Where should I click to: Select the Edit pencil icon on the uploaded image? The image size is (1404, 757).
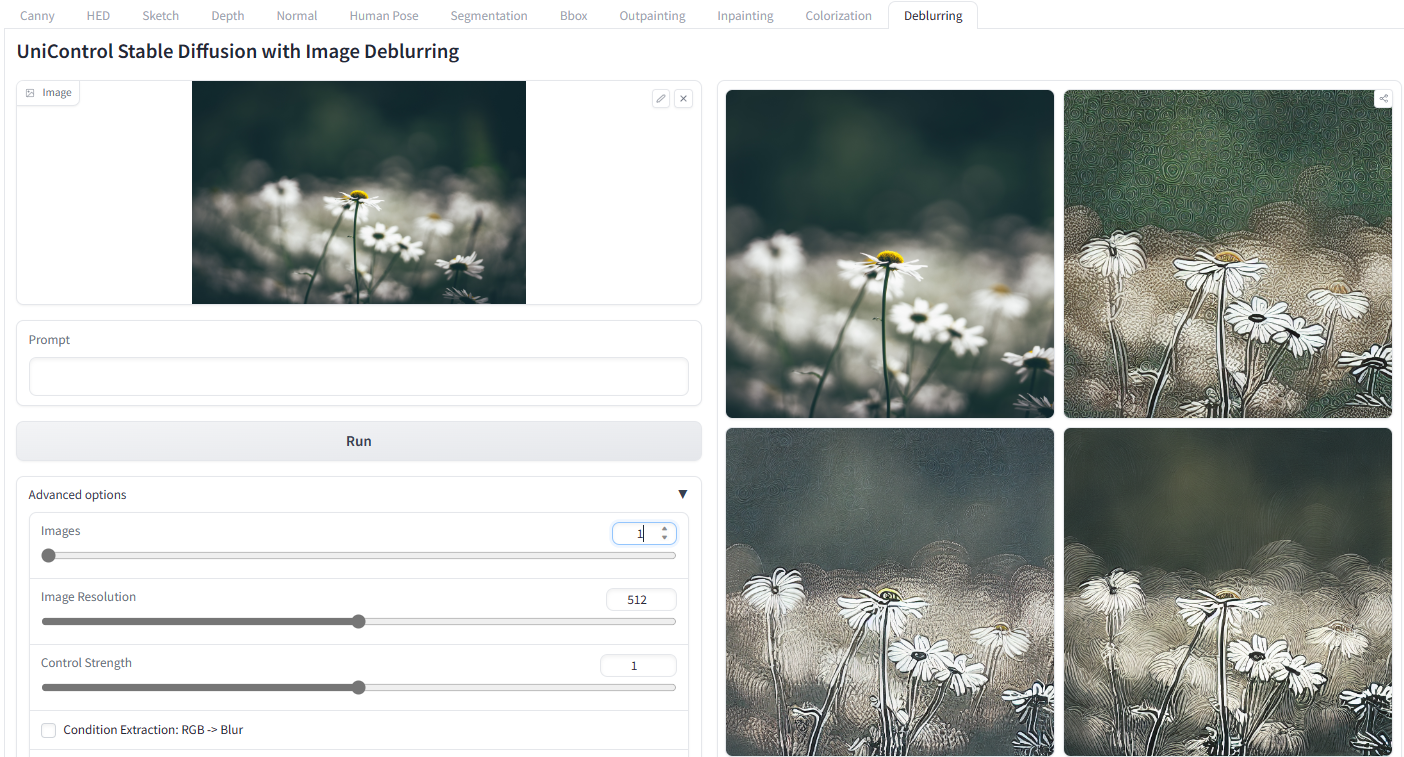tap(660, 98)
